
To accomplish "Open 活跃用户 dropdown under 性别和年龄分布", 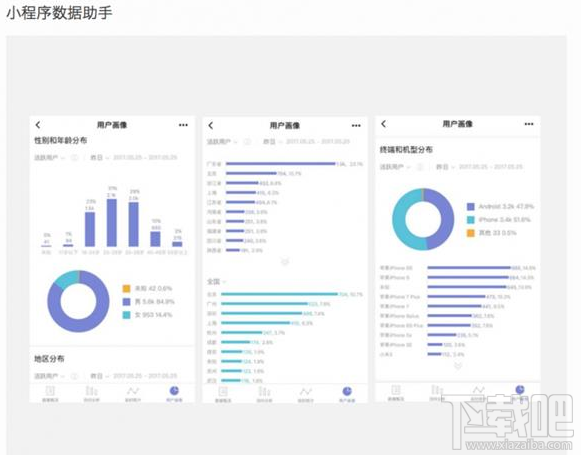I will pos(50,157).
